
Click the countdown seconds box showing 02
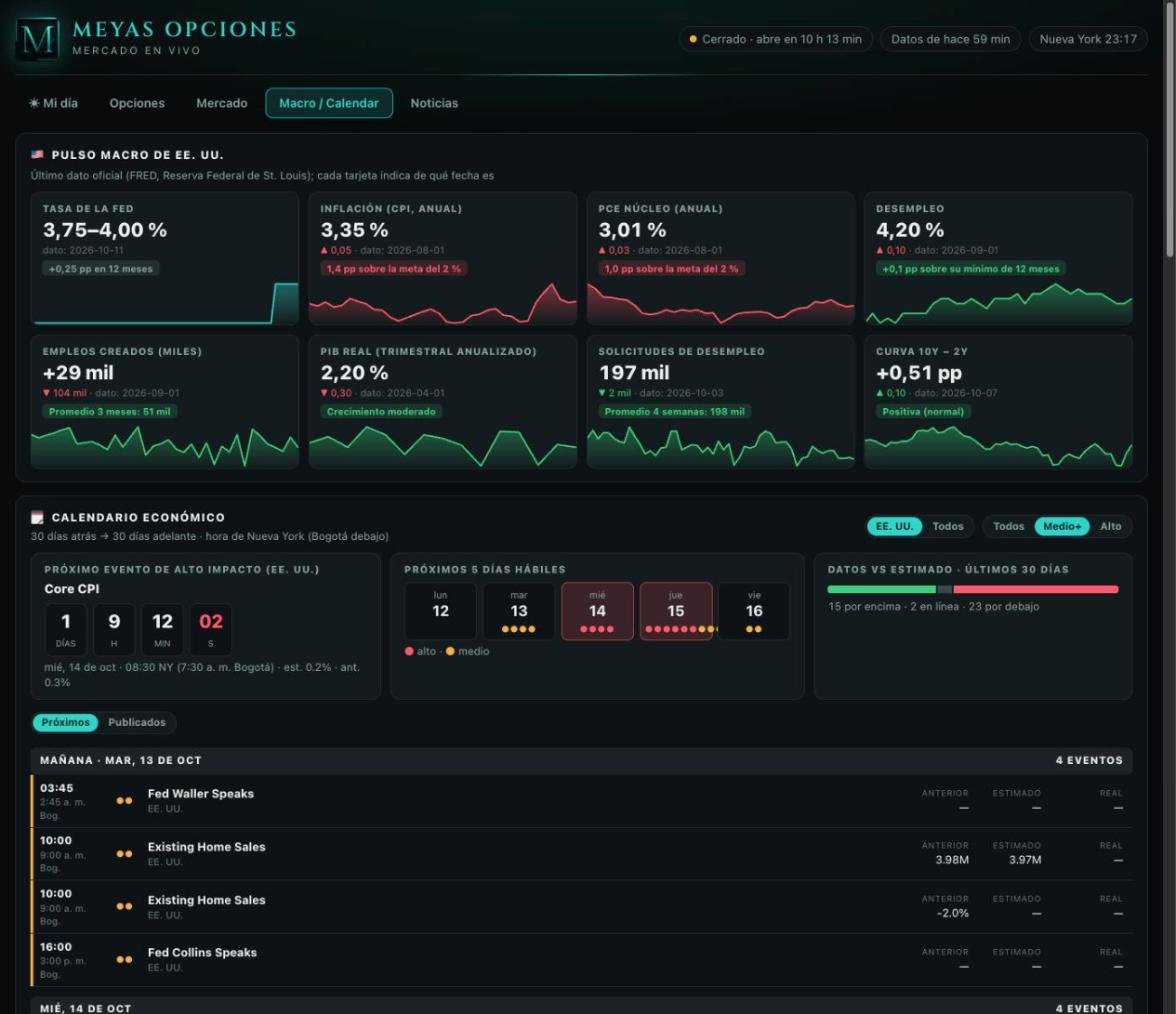211,629
